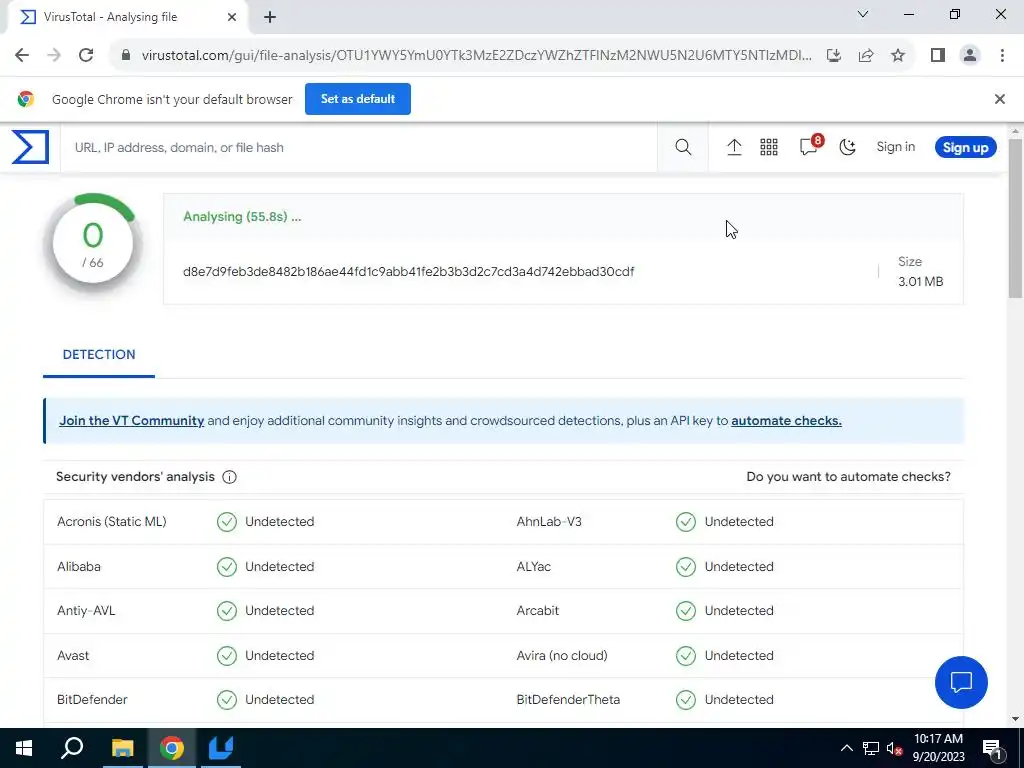Screen dimensions: 1024x768
Task: Click the muted volume tray icon
Action: click(895, 748)
